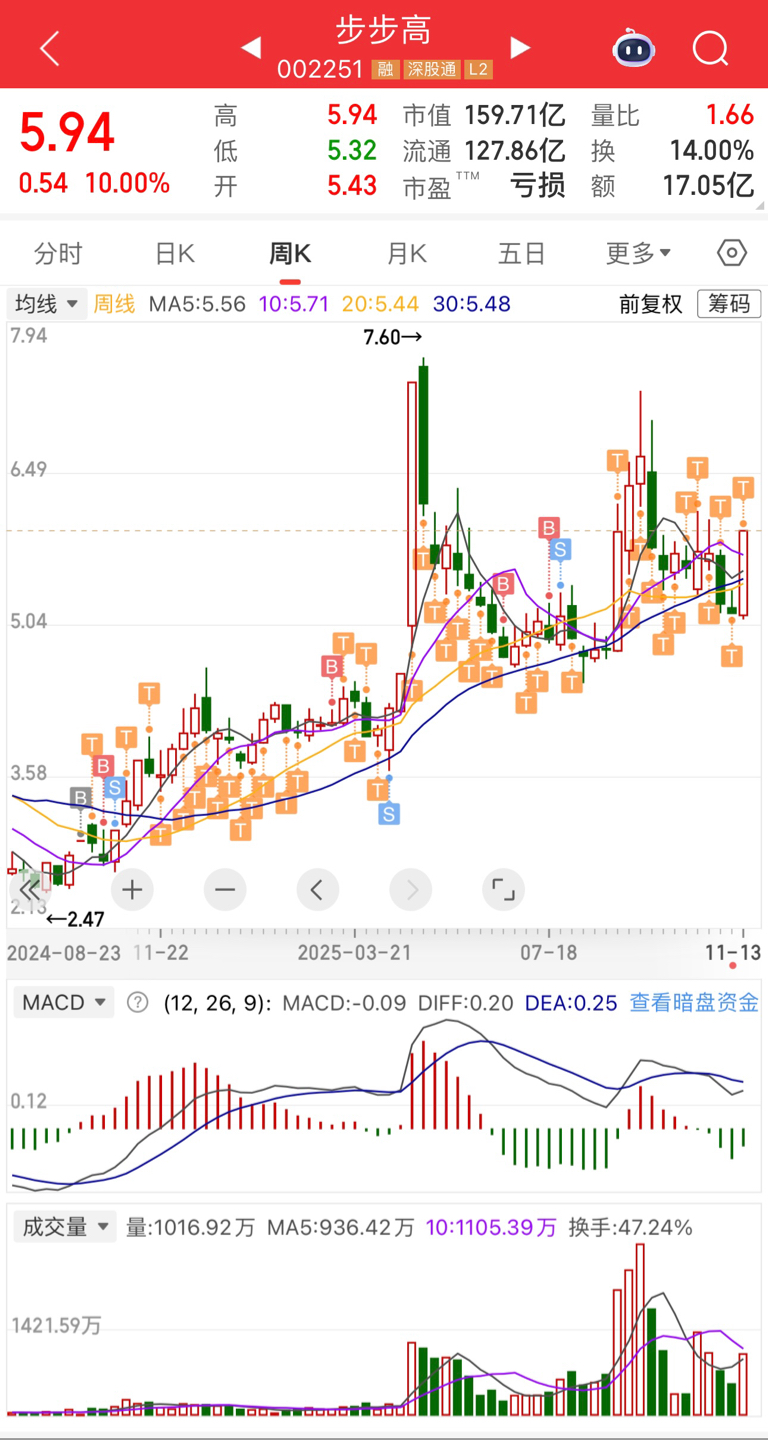Viewport: 768px width, 1440px height.
Task: Tap DEA:0.25 value in MACD
Action: click(571, 1002)
